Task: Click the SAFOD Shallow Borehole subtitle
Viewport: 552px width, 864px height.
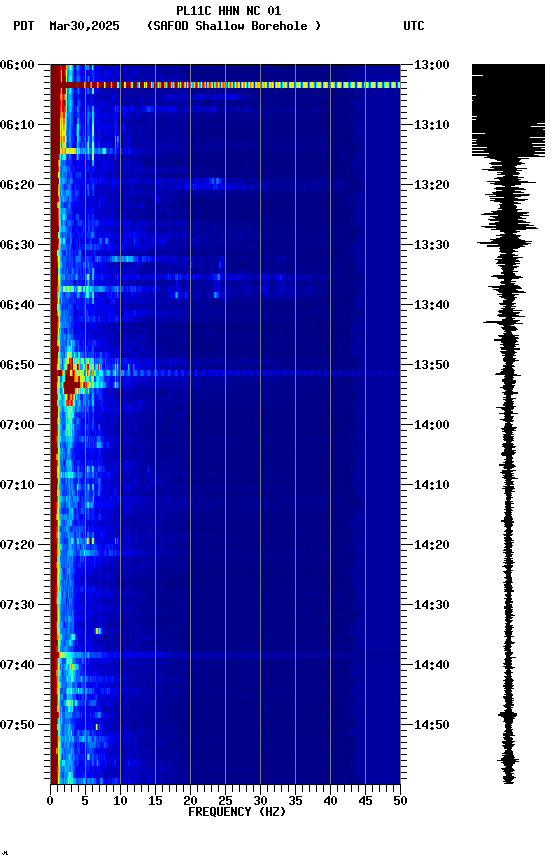Action: click(234, 26)
